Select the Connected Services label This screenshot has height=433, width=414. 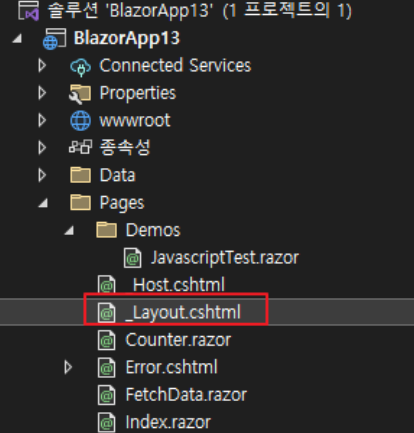[x=175, y=65]
